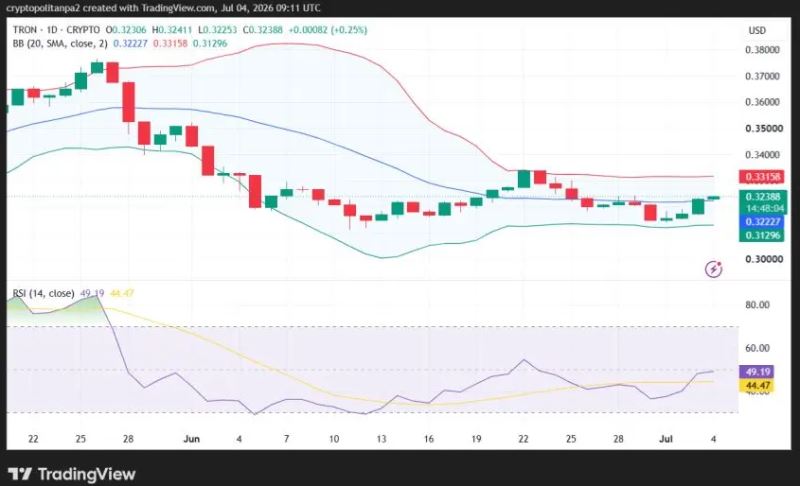
Task: Click the 0.35000 price axis value
Action: click(764, 129)
